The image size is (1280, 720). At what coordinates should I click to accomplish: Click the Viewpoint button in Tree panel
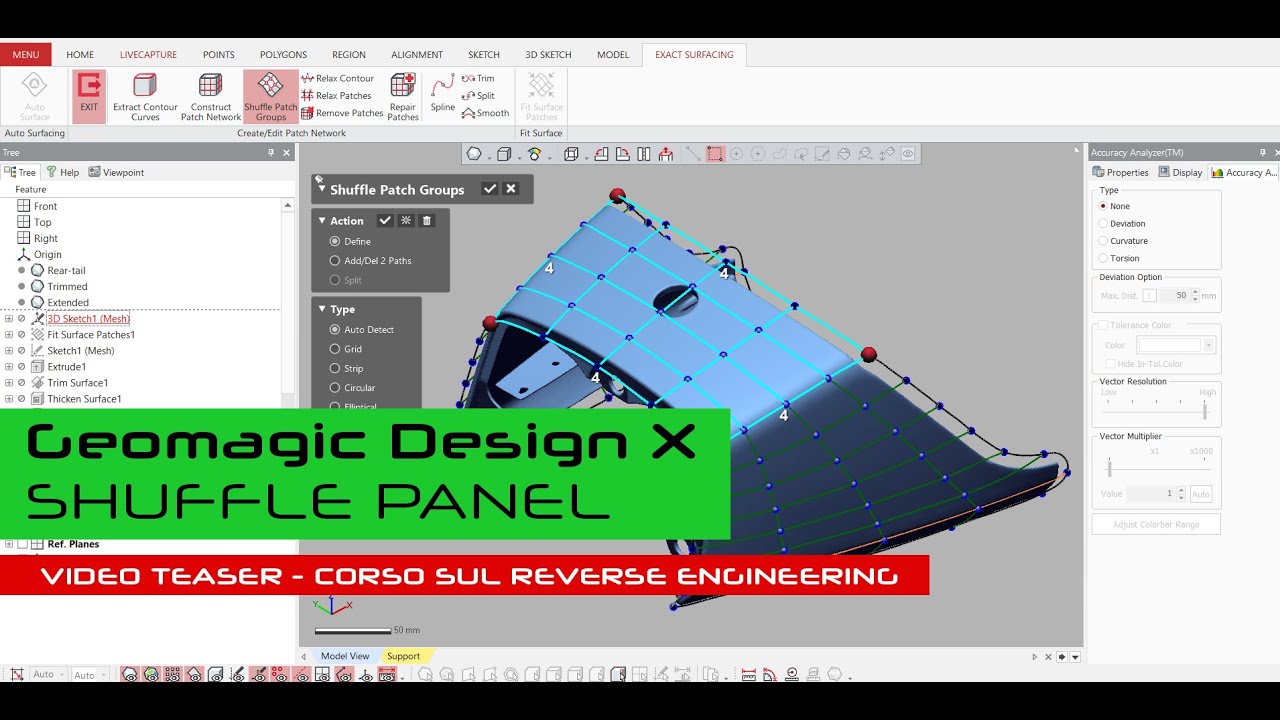pyautogui.click(x=116, y=172)
